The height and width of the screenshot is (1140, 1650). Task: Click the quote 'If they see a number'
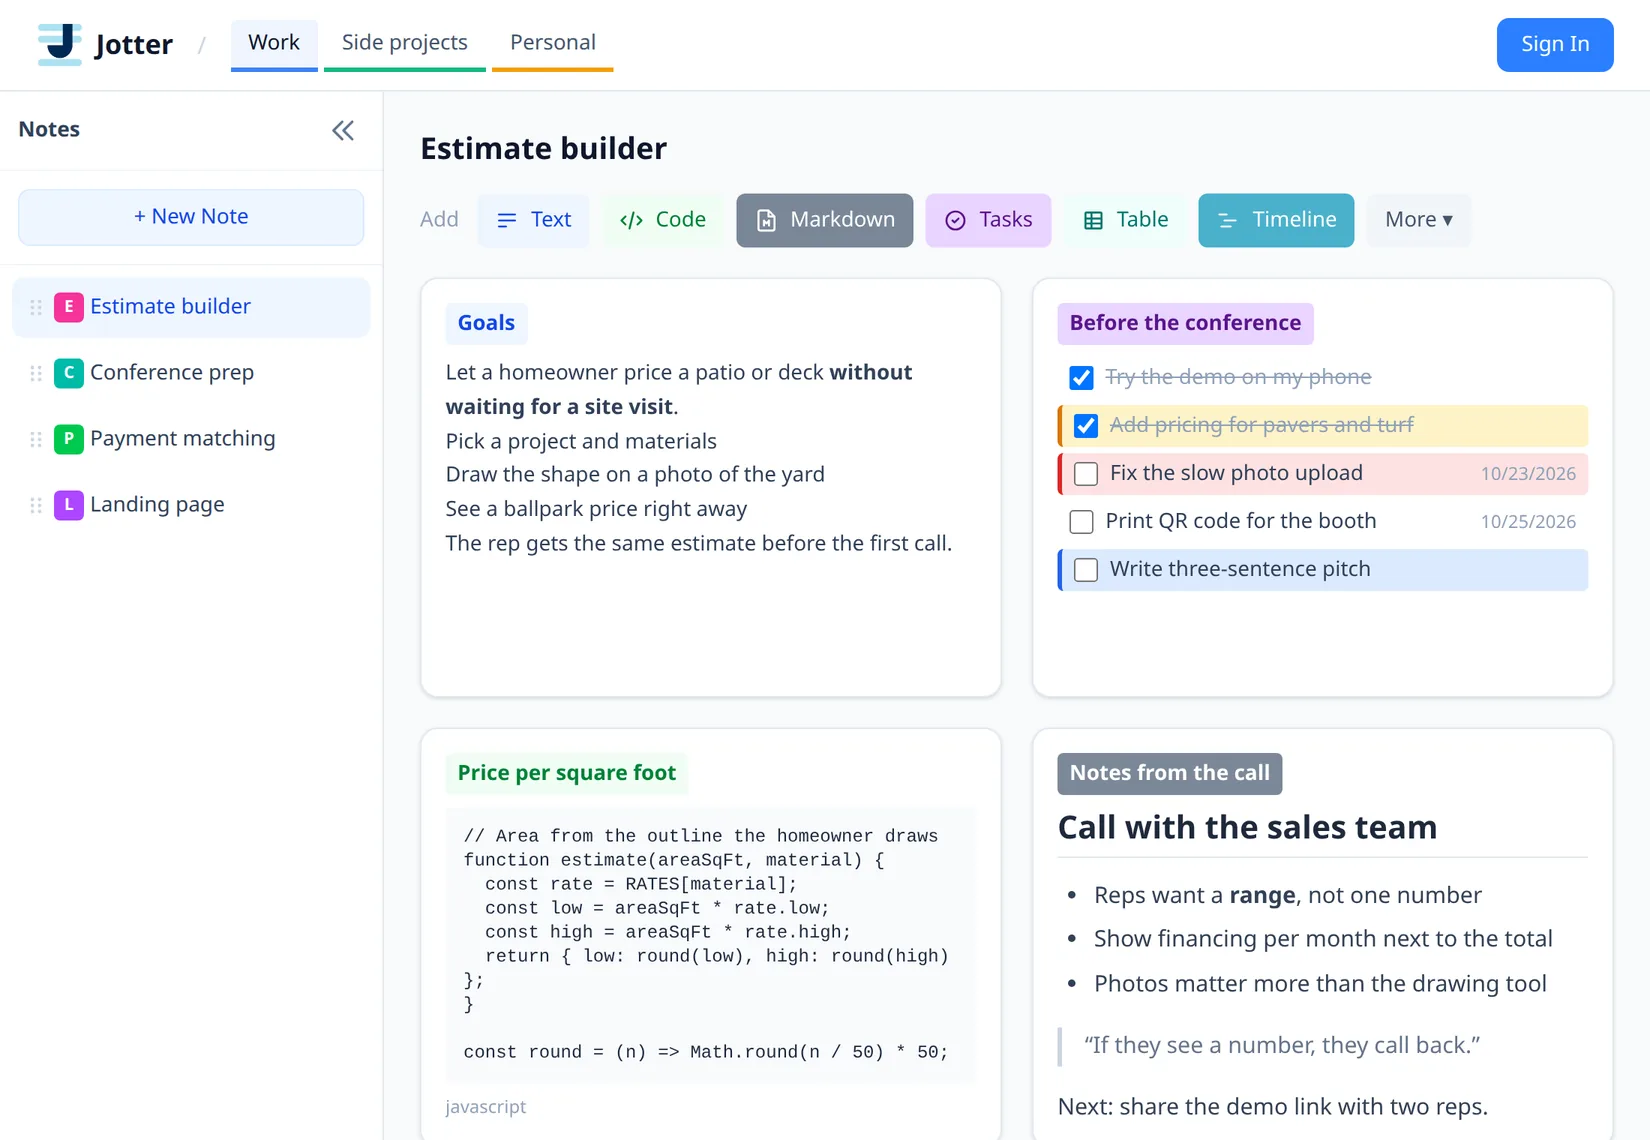point(1282,1046)
